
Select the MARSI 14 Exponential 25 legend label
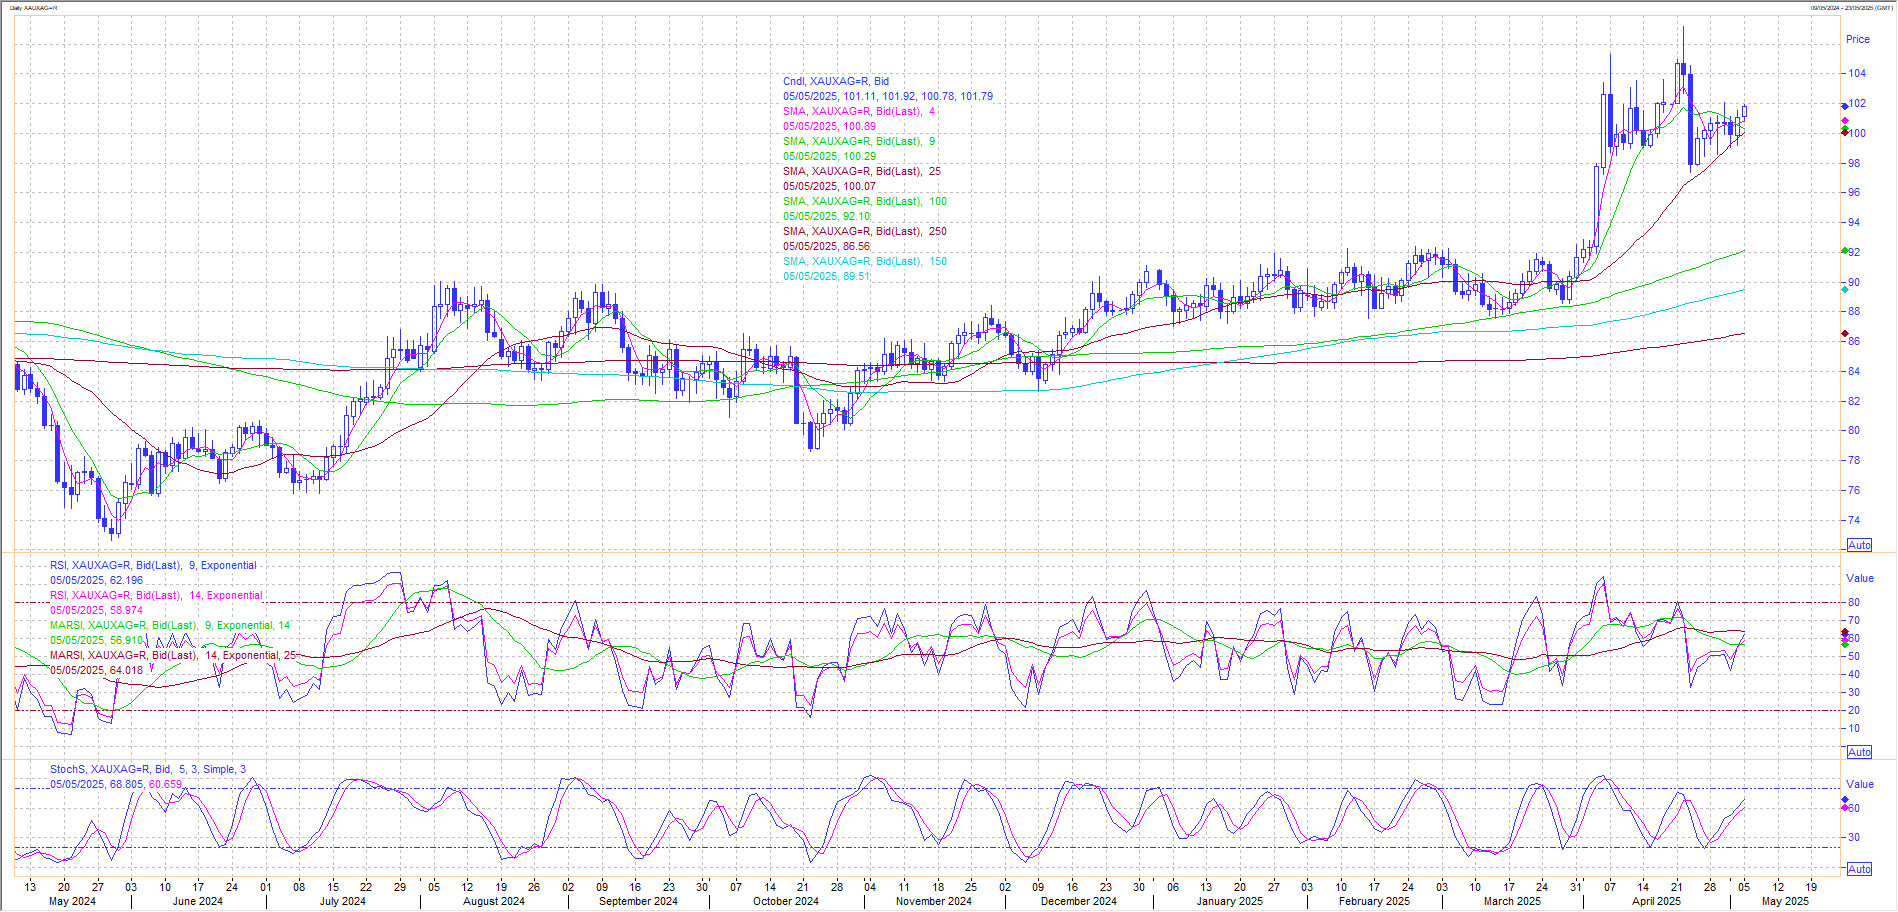point(173,655)
